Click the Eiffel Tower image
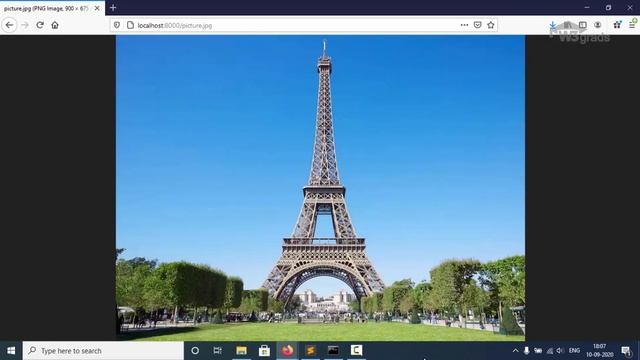This screenshot has width=640, height=360. coord(320,188)
